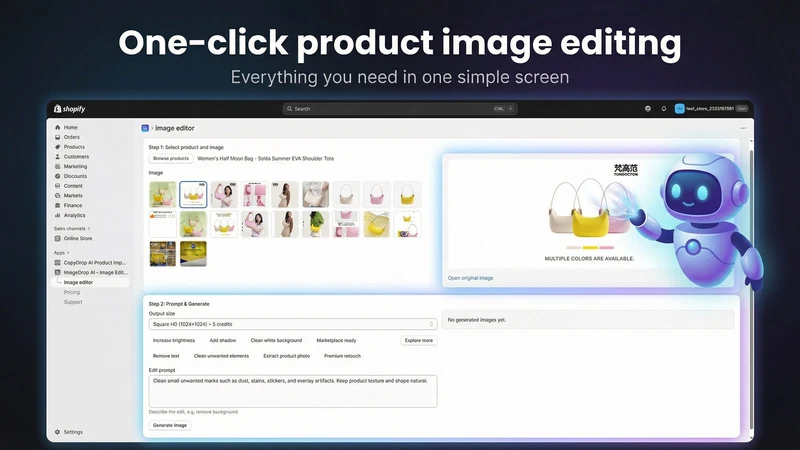This screenshot has height=450, width=800.
Task: Click the product preview image
Action: point(590,214)
